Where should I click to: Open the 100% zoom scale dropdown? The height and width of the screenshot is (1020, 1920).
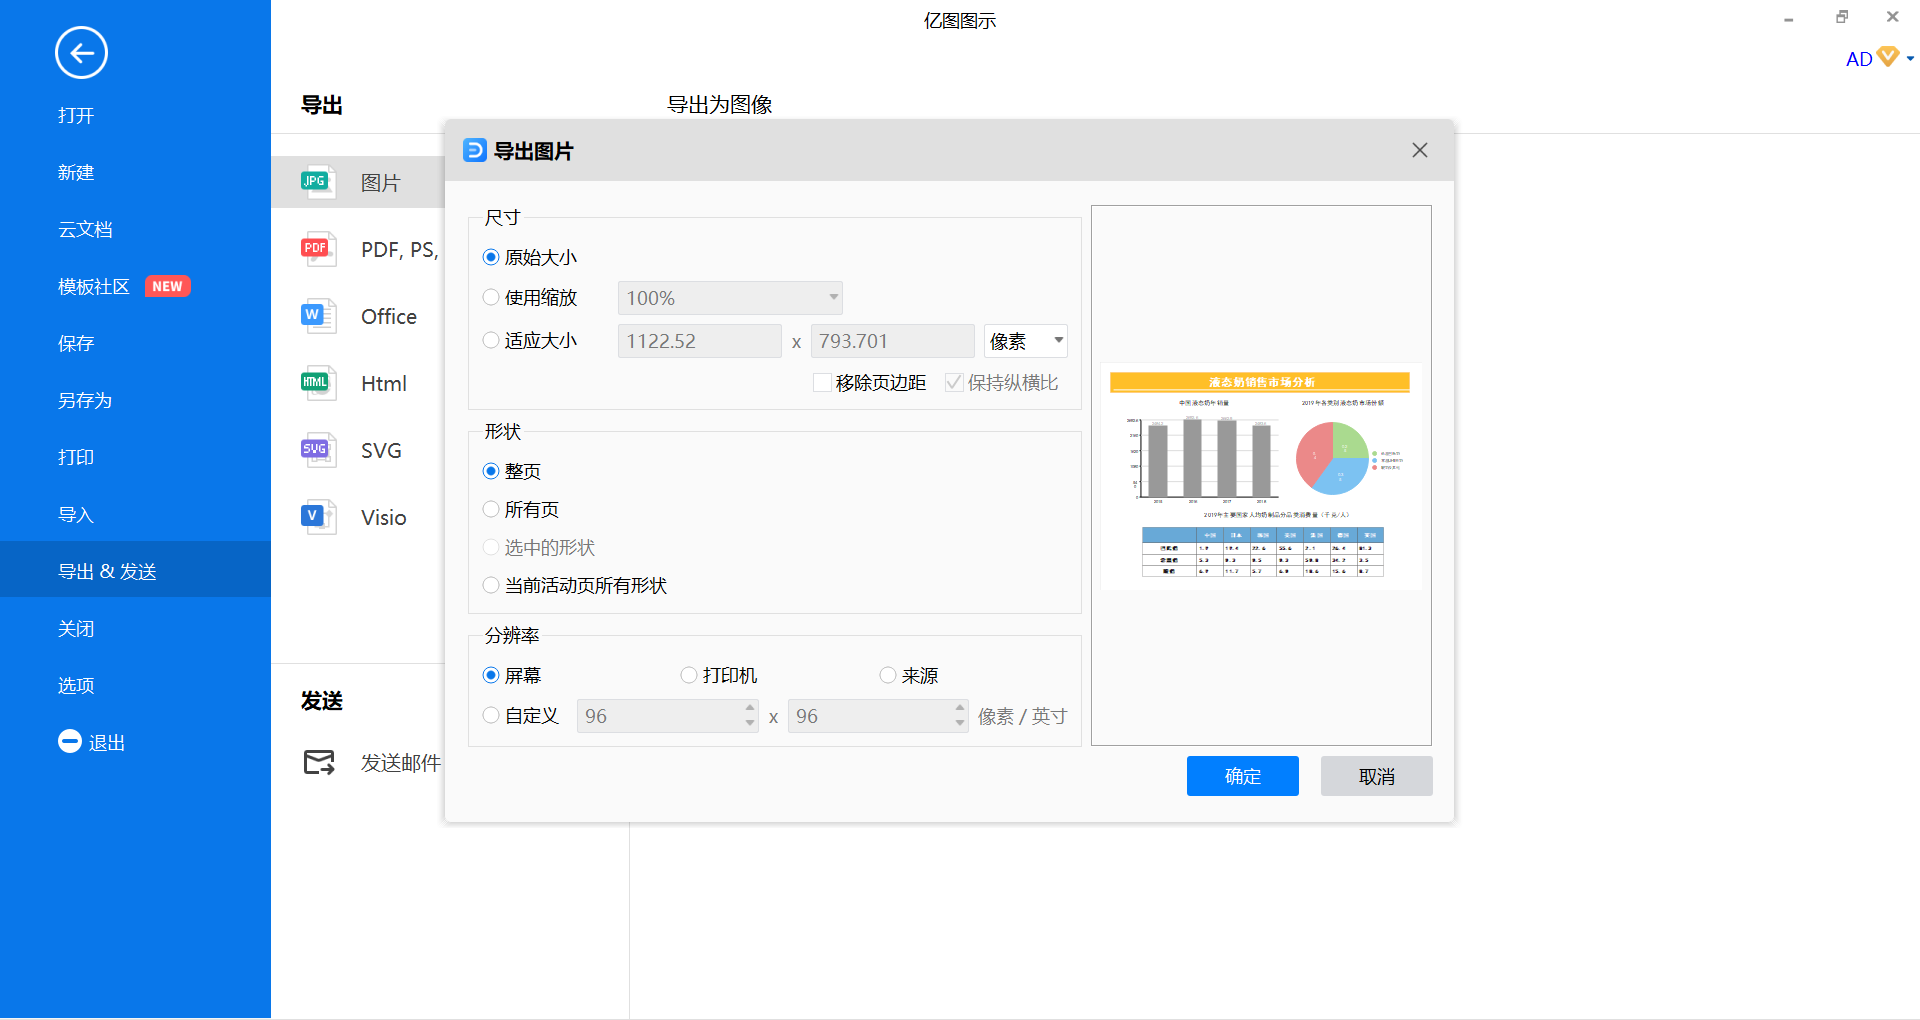coord(730,298)
